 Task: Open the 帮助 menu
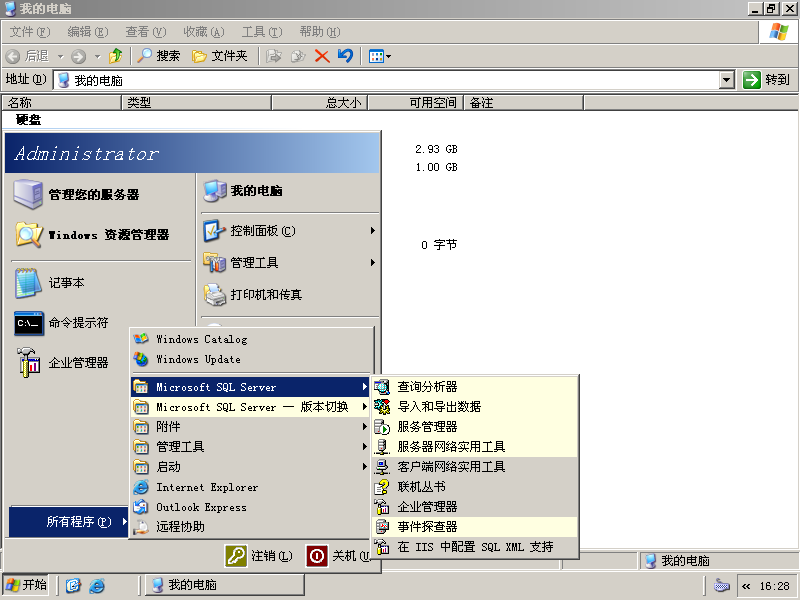coord(320,32)
